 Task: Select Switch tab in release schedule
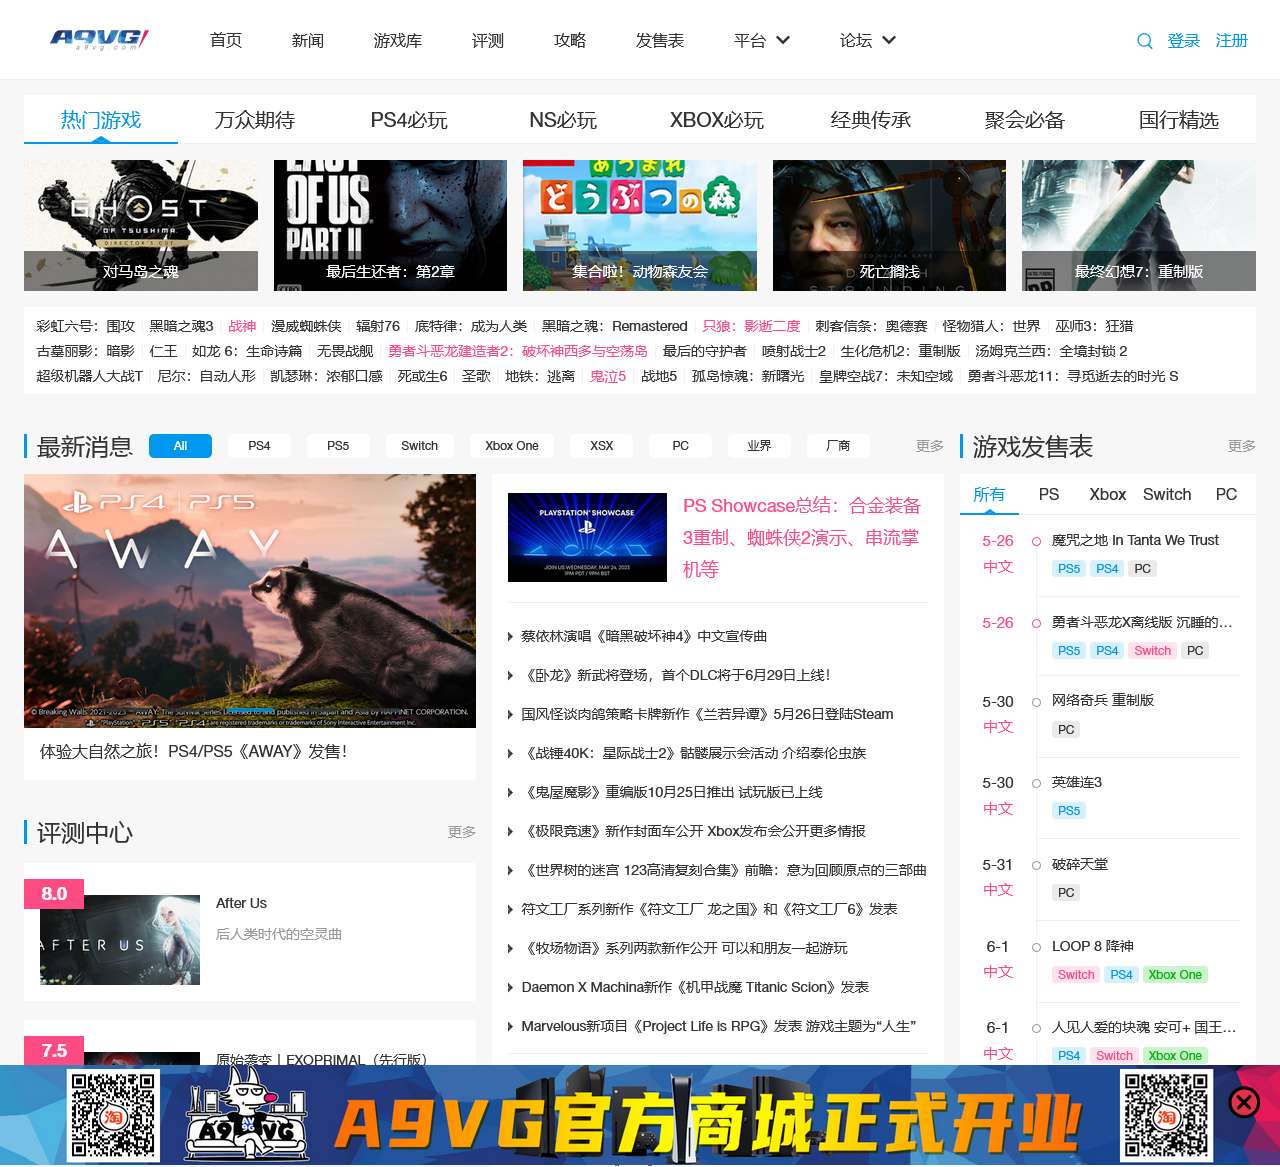[1167, 494]
